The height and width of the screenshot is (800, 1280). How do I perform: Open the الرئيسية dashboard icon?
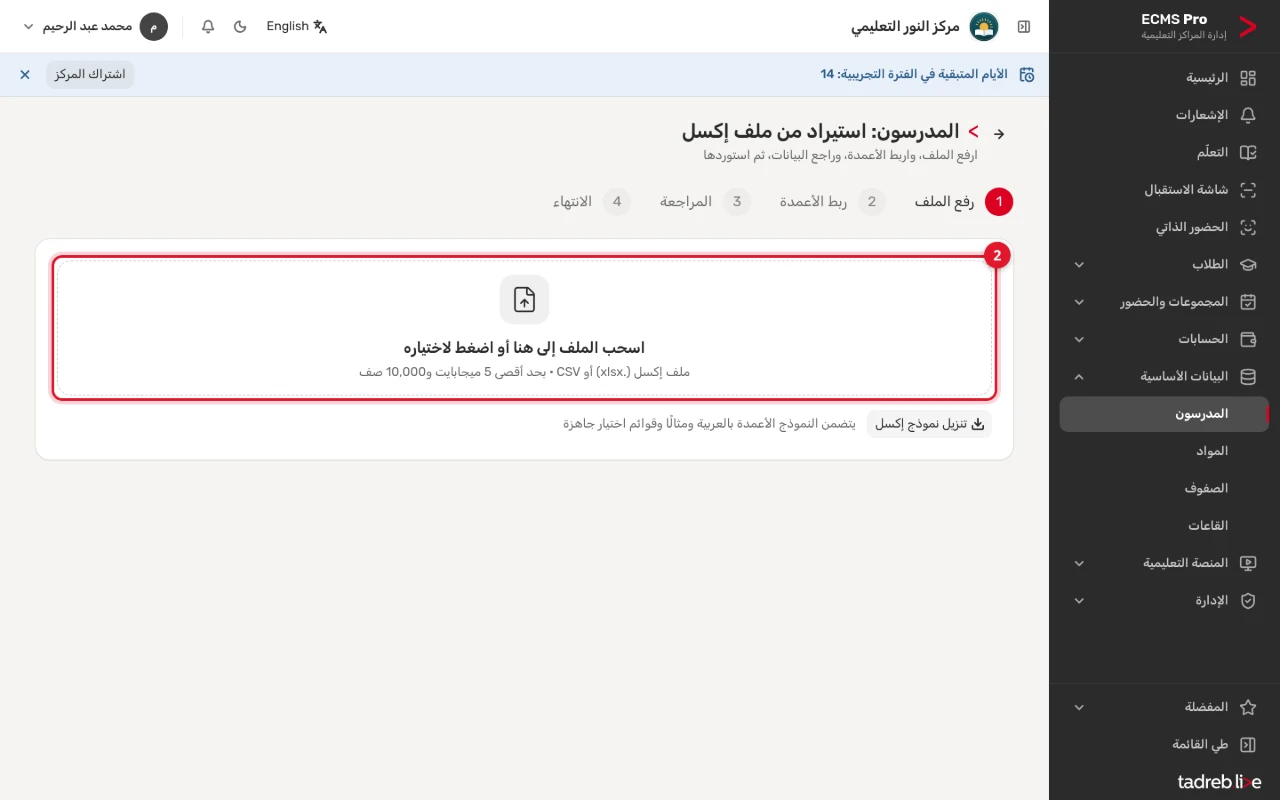[x=1248, y=78]
